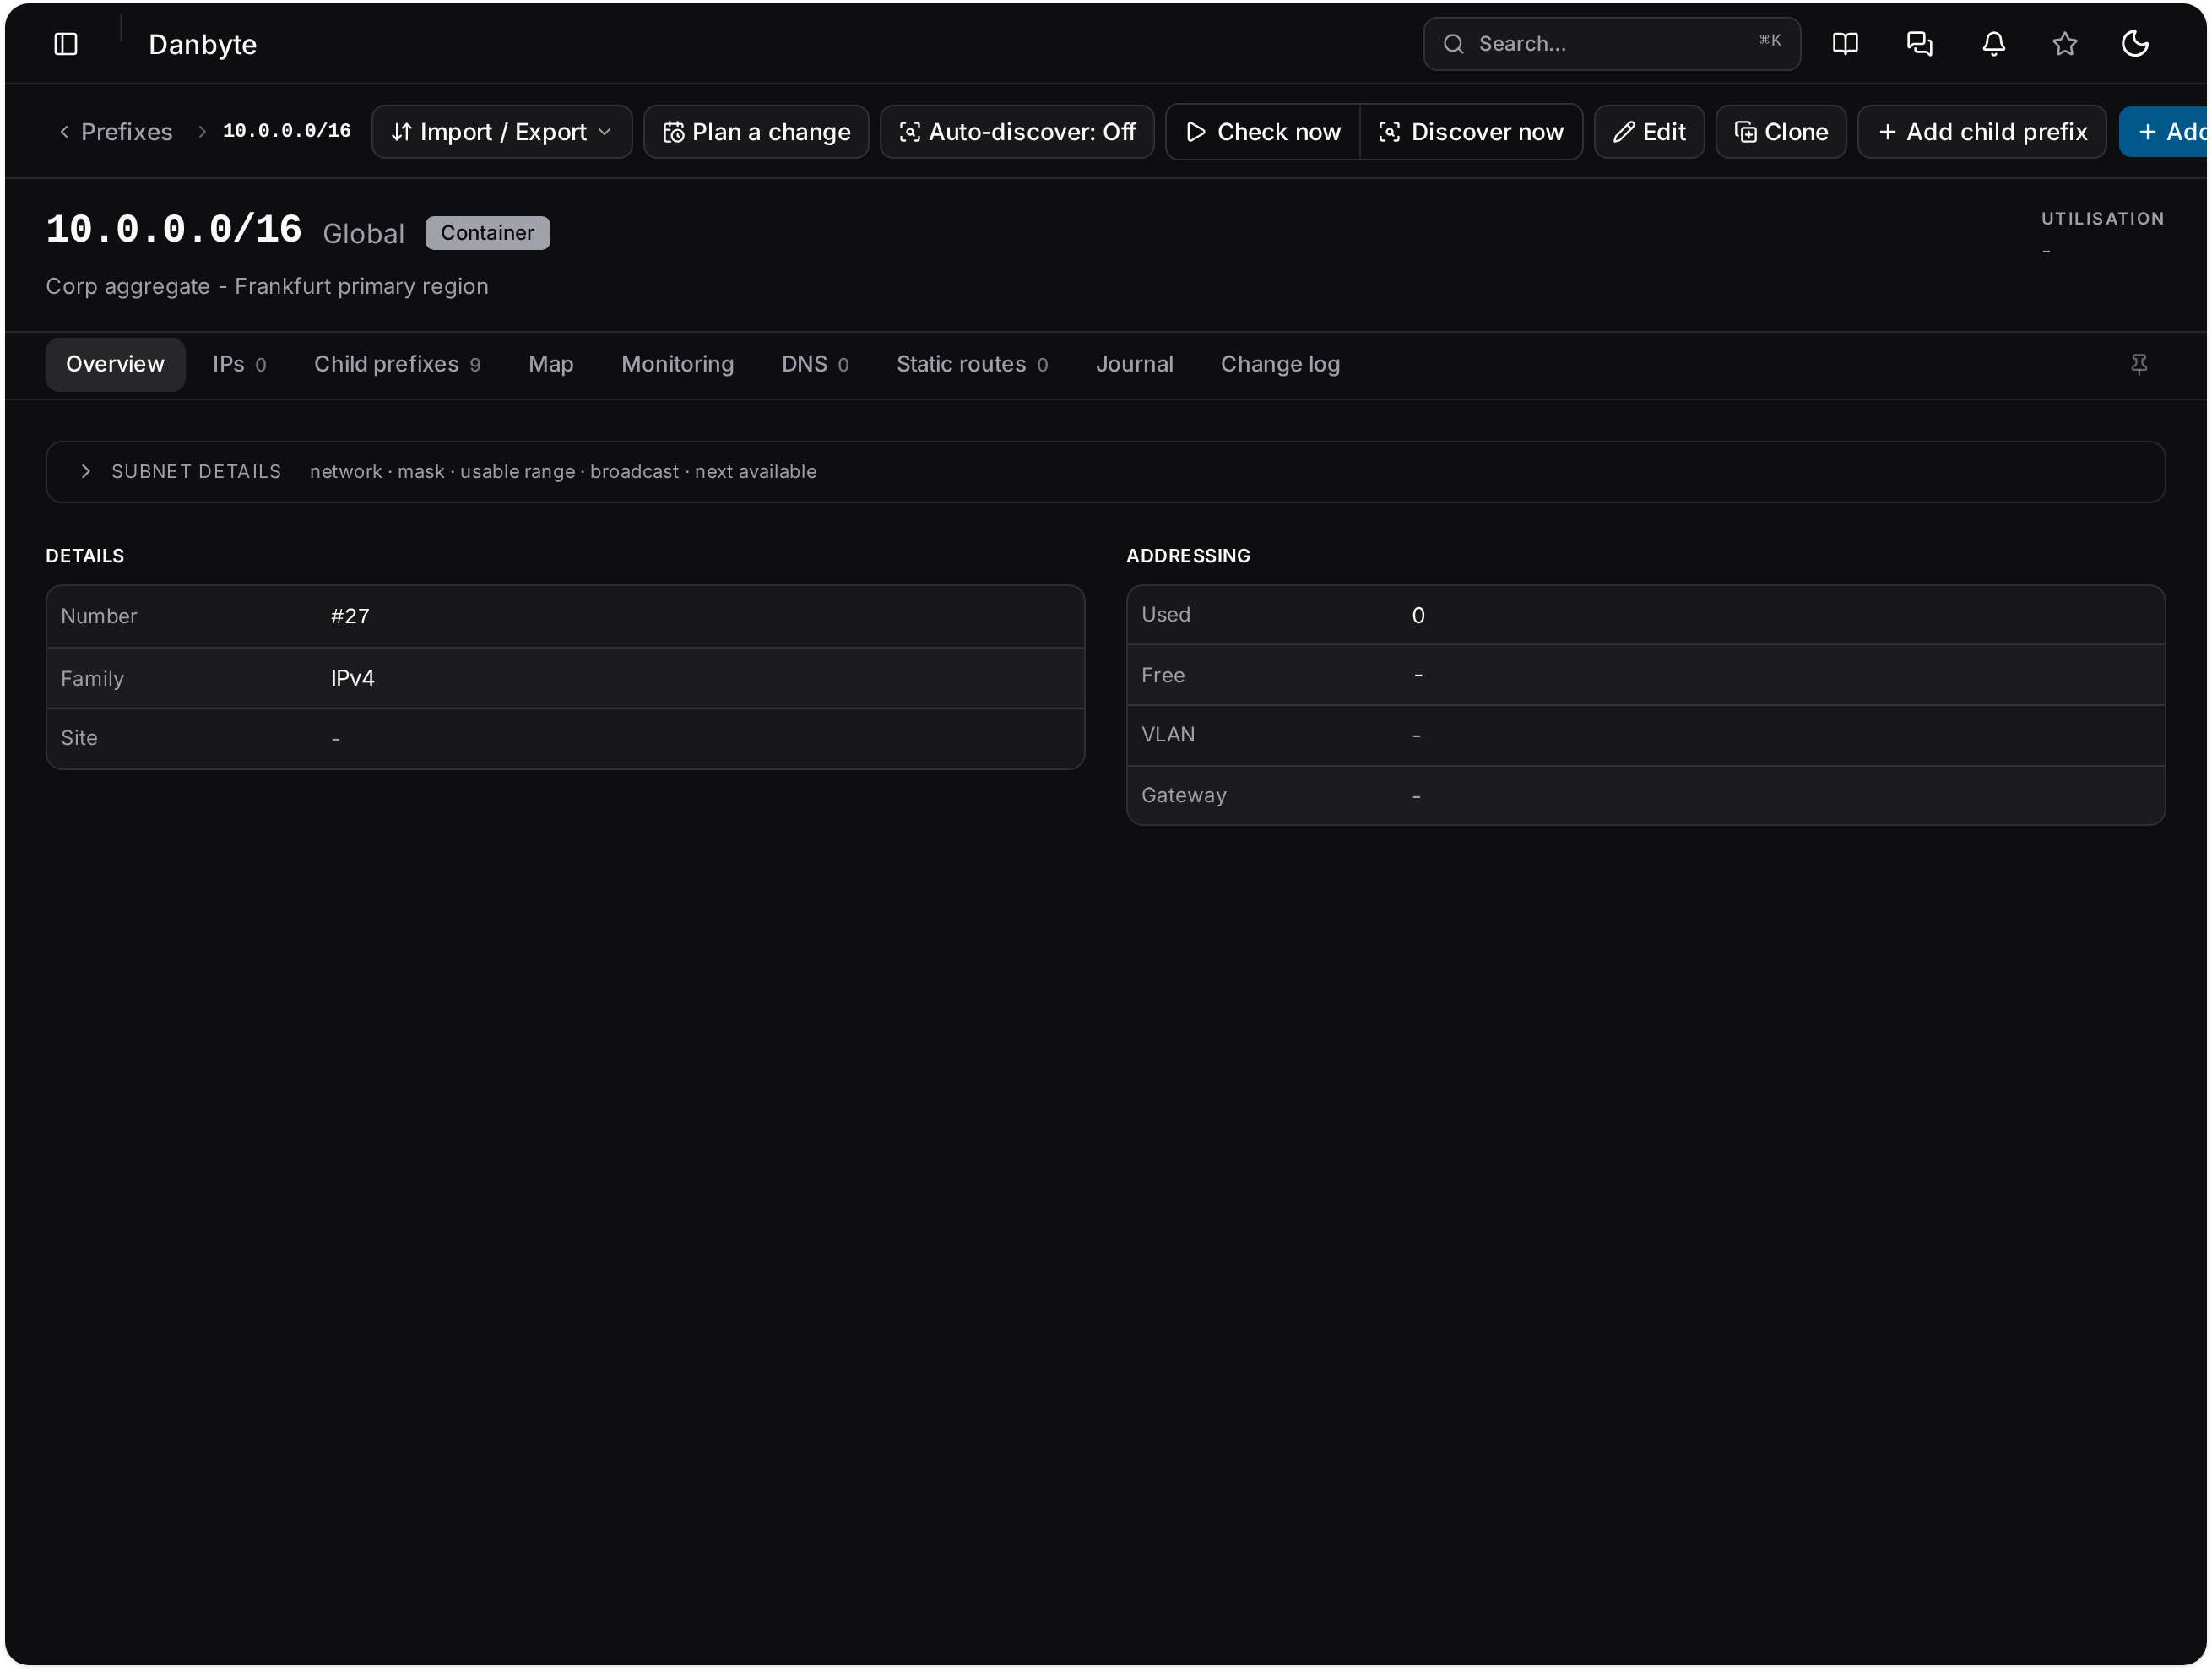Click the VLAN row label
This screenshot has height=1672, width=2212.
click(x=1168, y=734)
